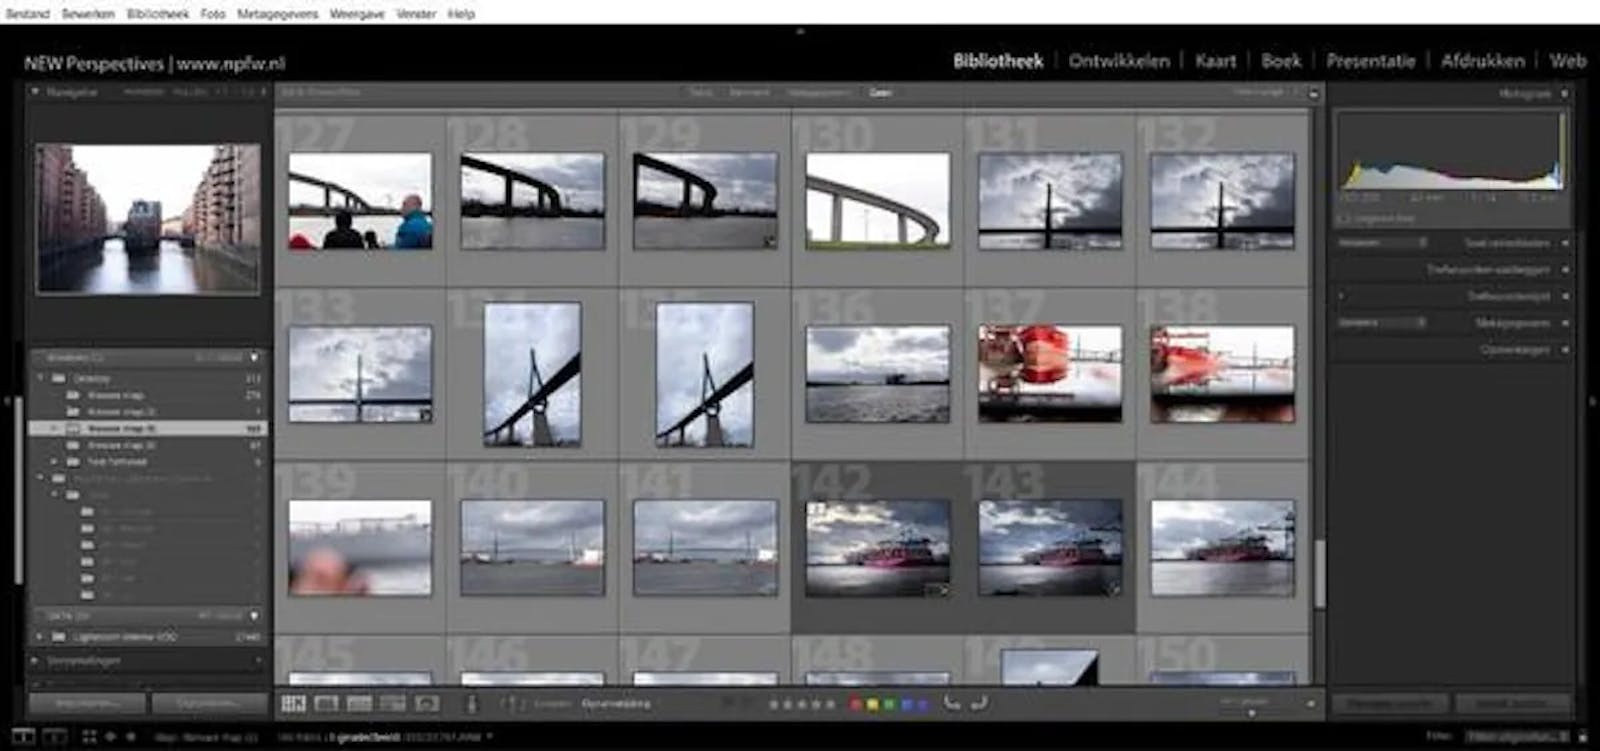Switch to Grid view in toolbar
The width and height of the screenshot is (1600, 751).
tap(293, 704)
